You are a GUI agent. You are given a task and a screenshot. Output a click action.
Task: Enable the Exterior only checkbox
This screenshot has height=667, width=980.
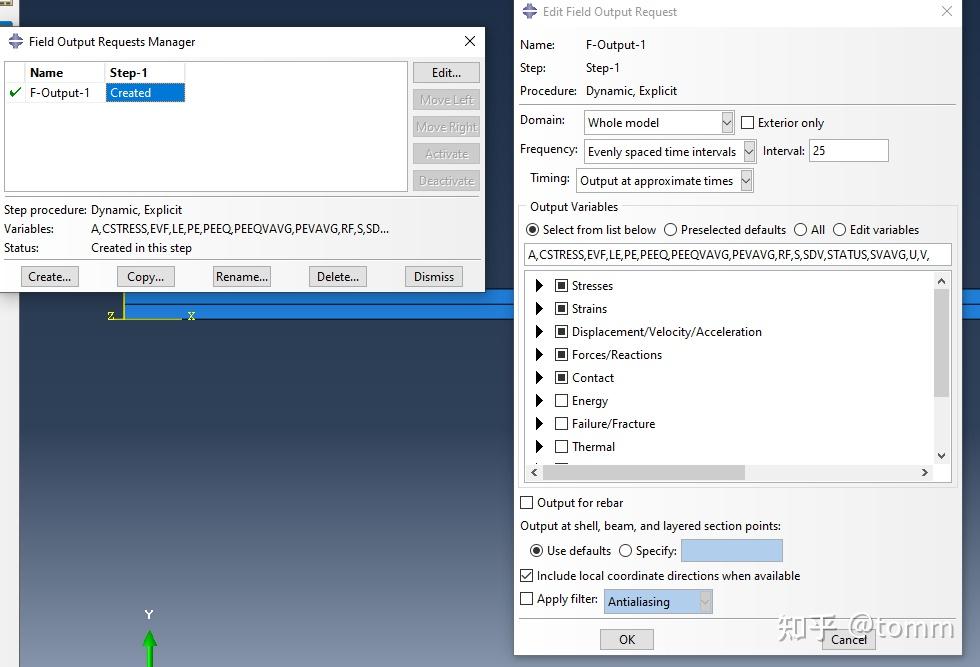(x=748, y=122)
